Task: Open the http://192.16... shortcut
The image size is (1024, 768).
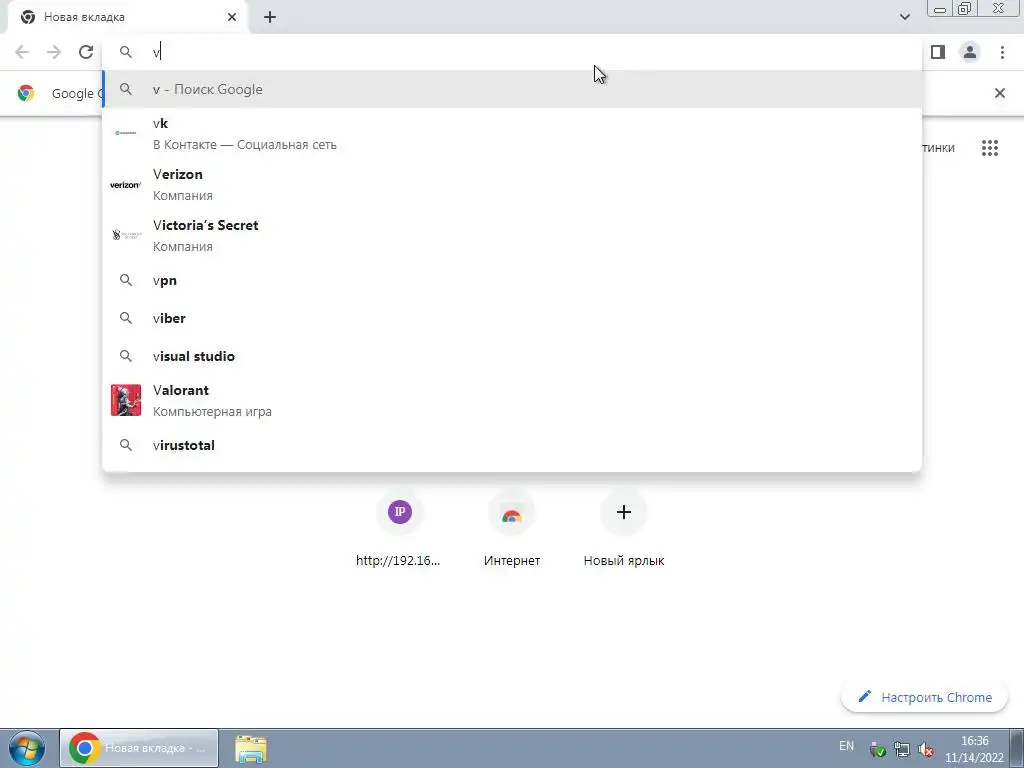Action: point(399,529)
